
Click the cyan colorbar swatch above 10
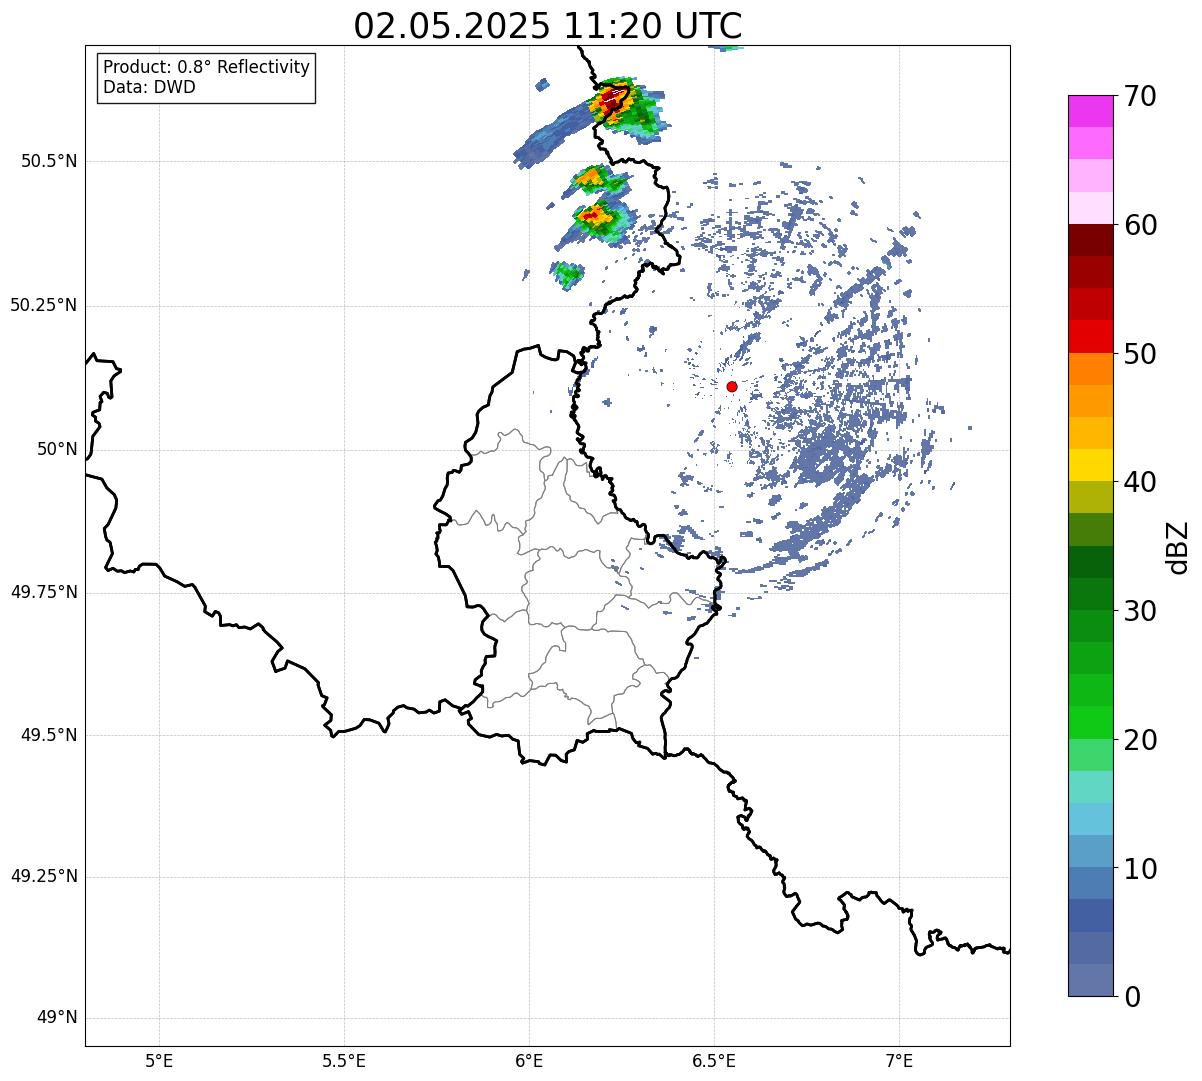(1091, 819)
